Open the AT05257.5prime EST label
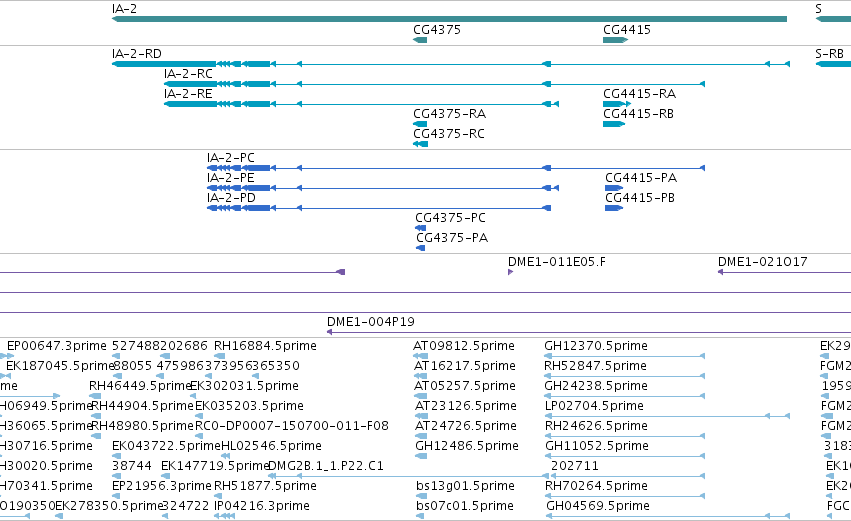Viewport: 851px width, 521px height. pos(465,386)
